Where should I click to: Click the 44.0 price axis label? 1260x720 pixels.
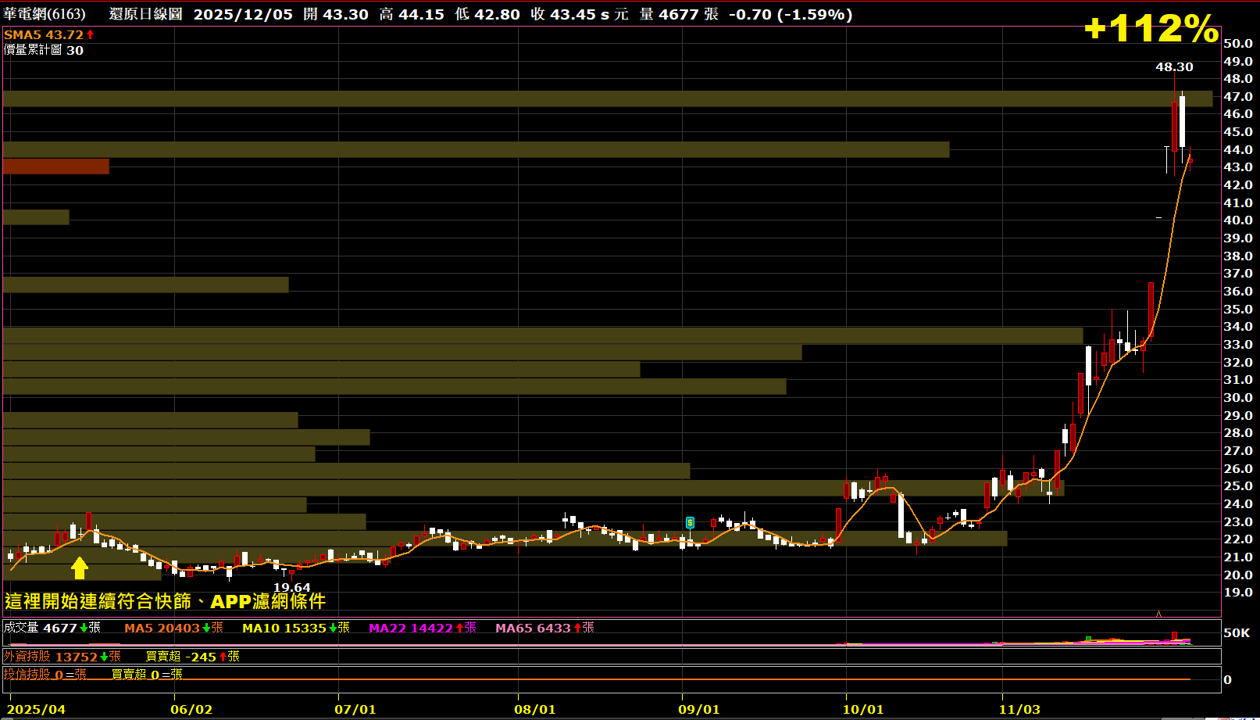(x=1238, y=149)
